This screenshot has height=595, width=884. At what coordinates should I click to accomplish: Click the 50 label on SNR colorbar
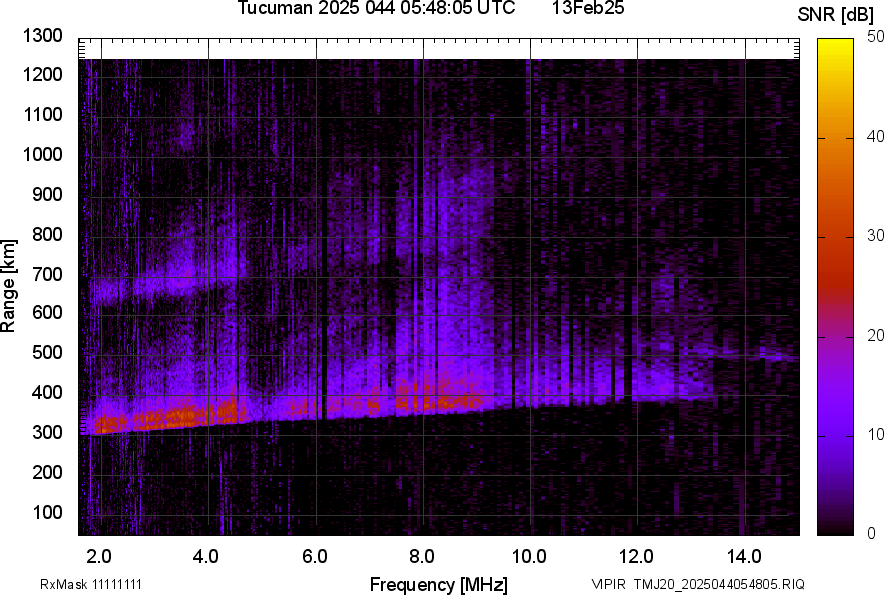[875, 37]
